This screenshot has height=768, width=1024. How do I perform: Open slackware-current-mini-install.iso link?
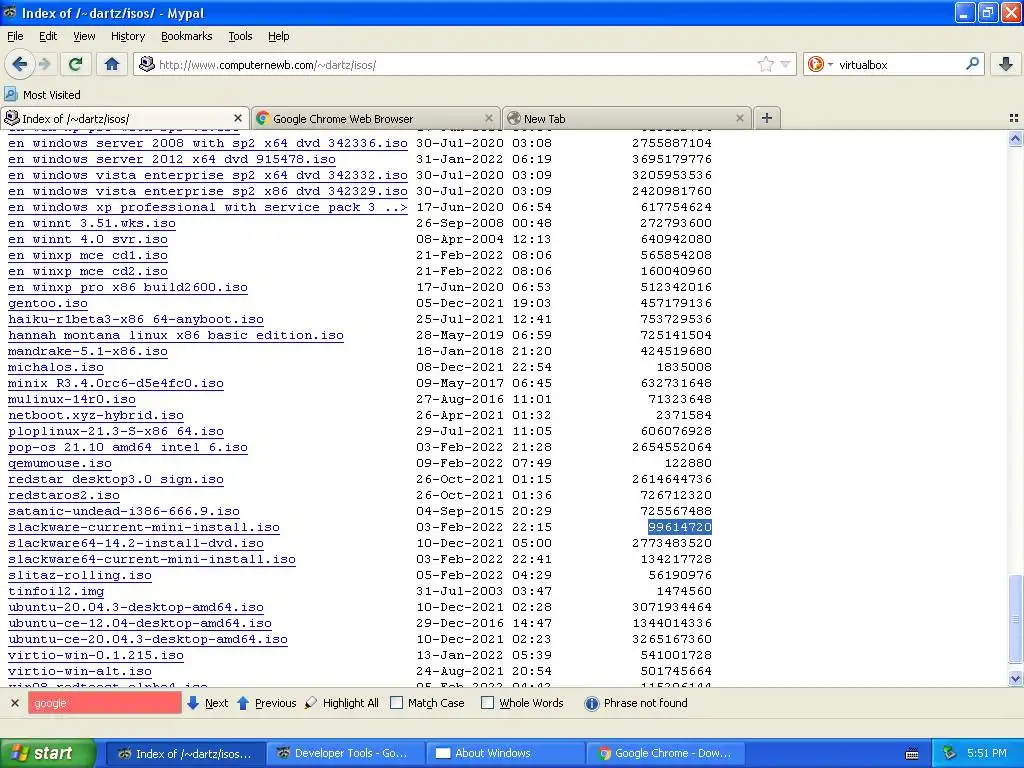[x=144, y=527]
